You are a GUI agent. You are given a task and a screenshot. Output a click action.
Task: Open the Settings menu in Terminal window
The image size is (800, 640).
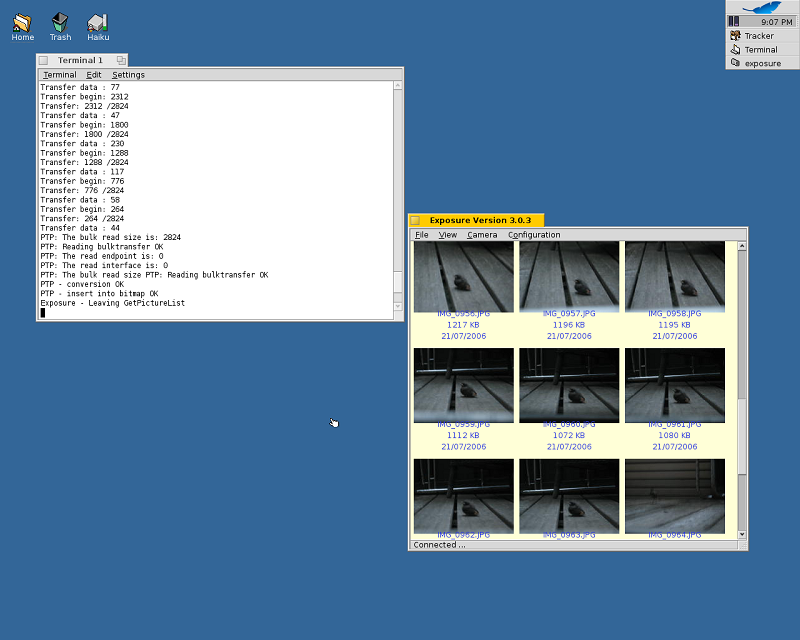pyautogui.click(x=128, y=75)
